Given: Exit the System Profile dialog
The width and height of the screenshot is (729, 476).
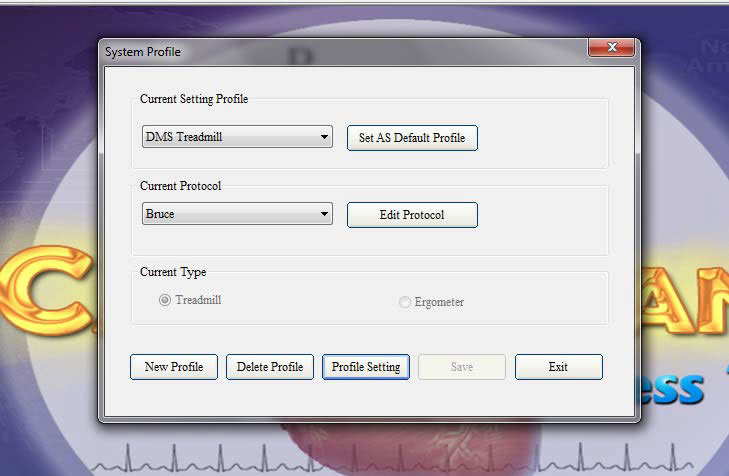Looking at the screenshot, I should pyautogui.click(x=558, y=367).
